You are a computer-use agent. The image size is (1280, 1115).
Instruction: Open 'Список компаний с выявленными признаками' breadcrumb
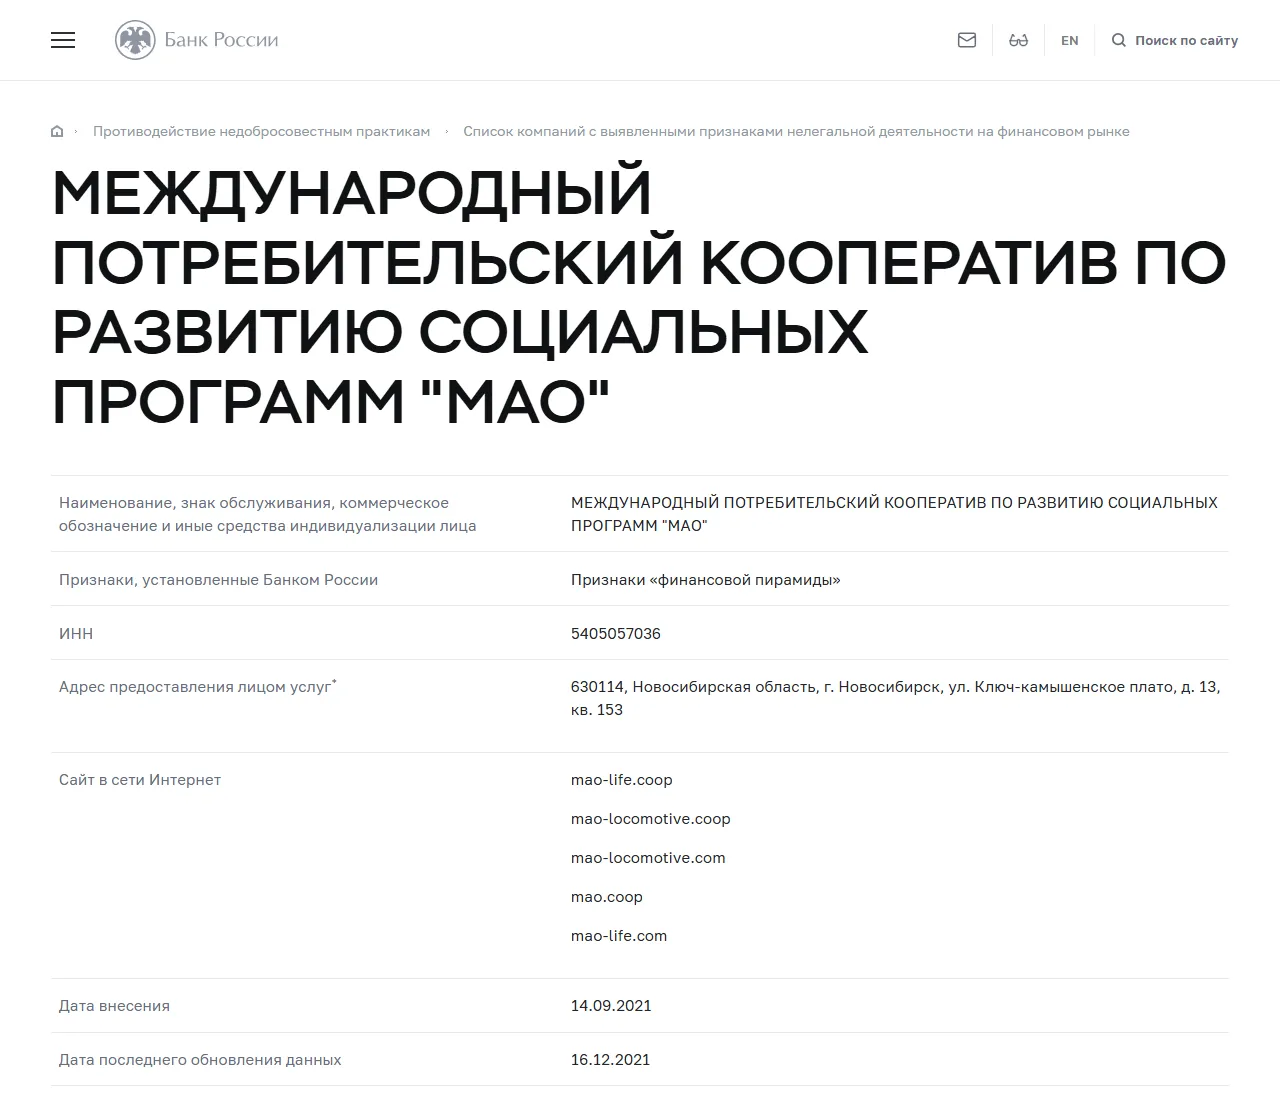coord(796,131)
